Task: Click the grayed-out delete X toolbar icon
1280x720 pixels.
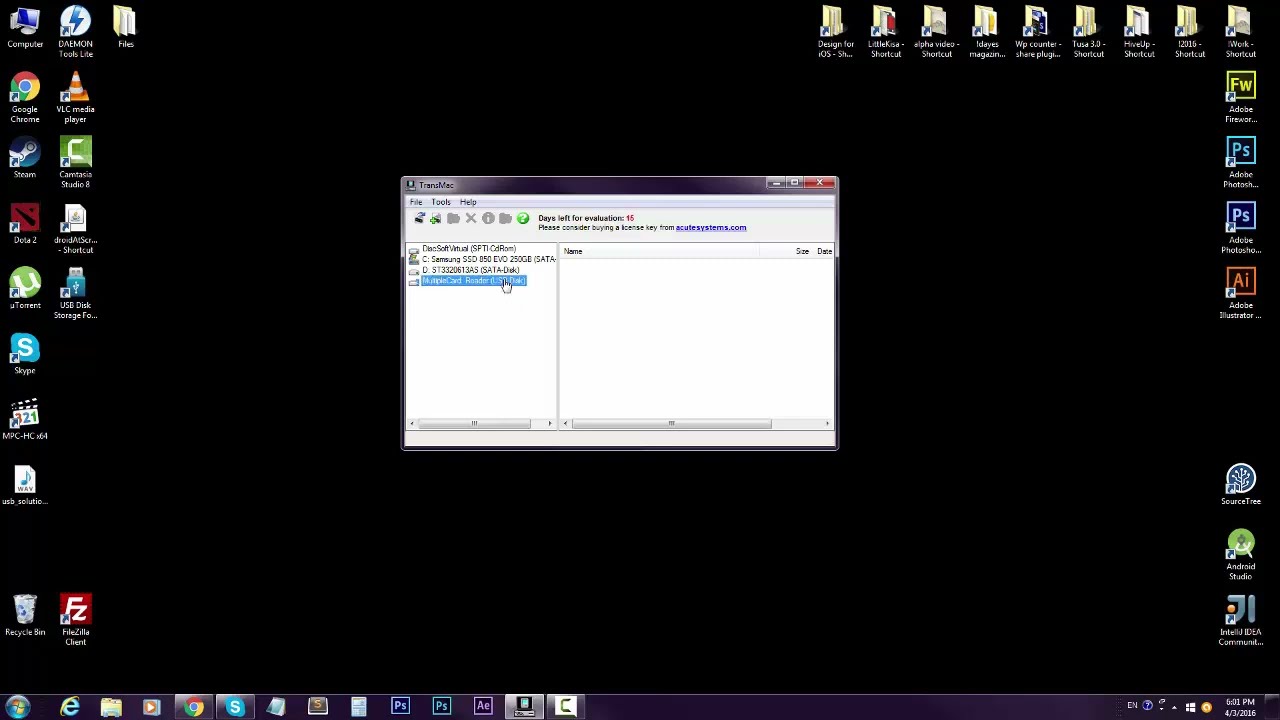Action: [471, 218]
